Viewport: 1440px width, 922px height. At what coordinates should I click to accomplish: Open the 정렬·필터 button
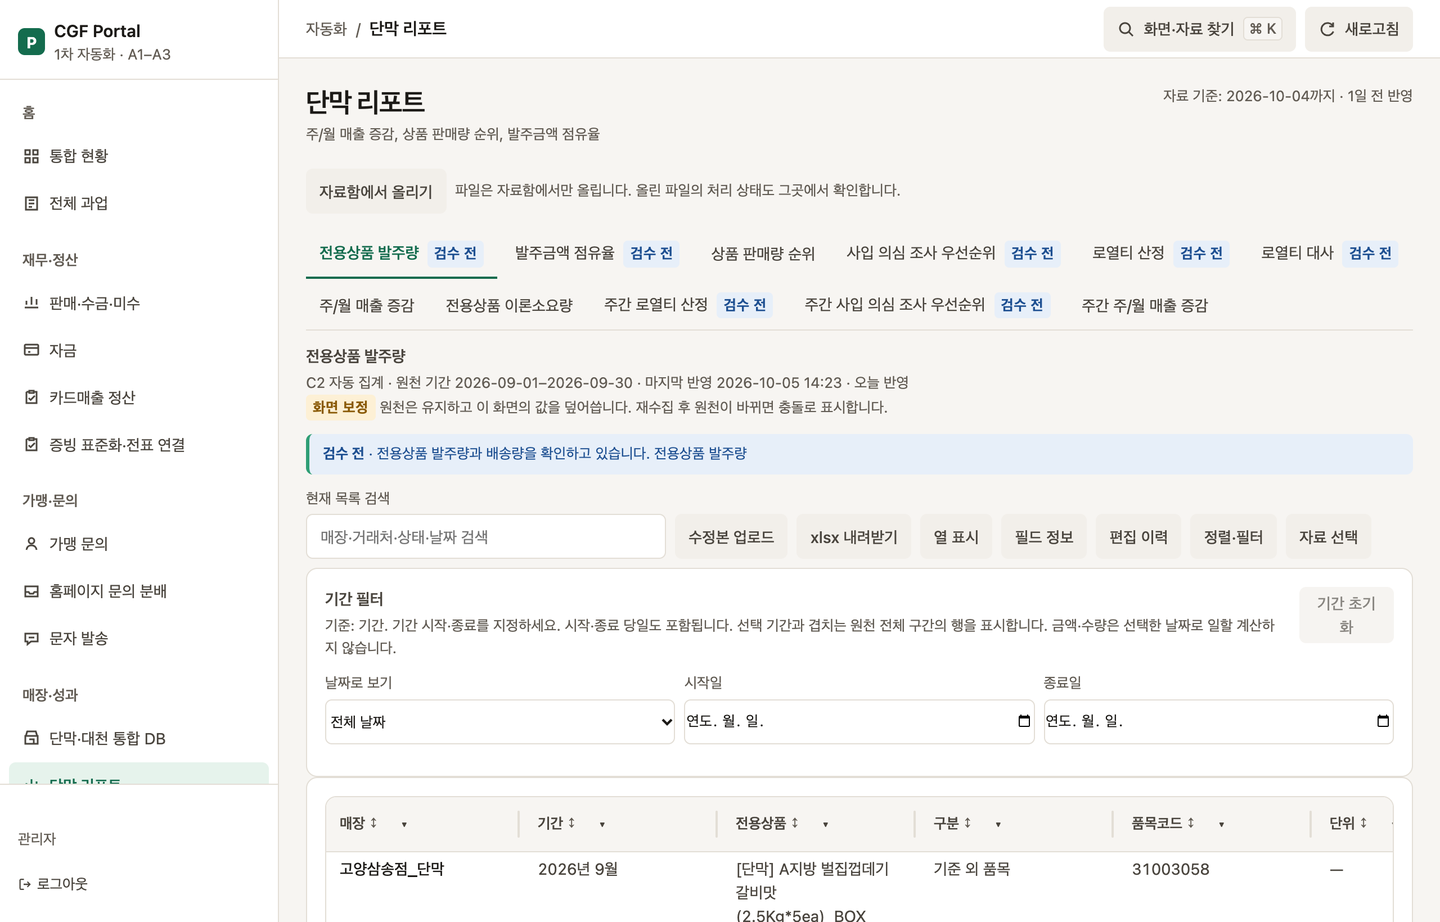pos(1233,537)
